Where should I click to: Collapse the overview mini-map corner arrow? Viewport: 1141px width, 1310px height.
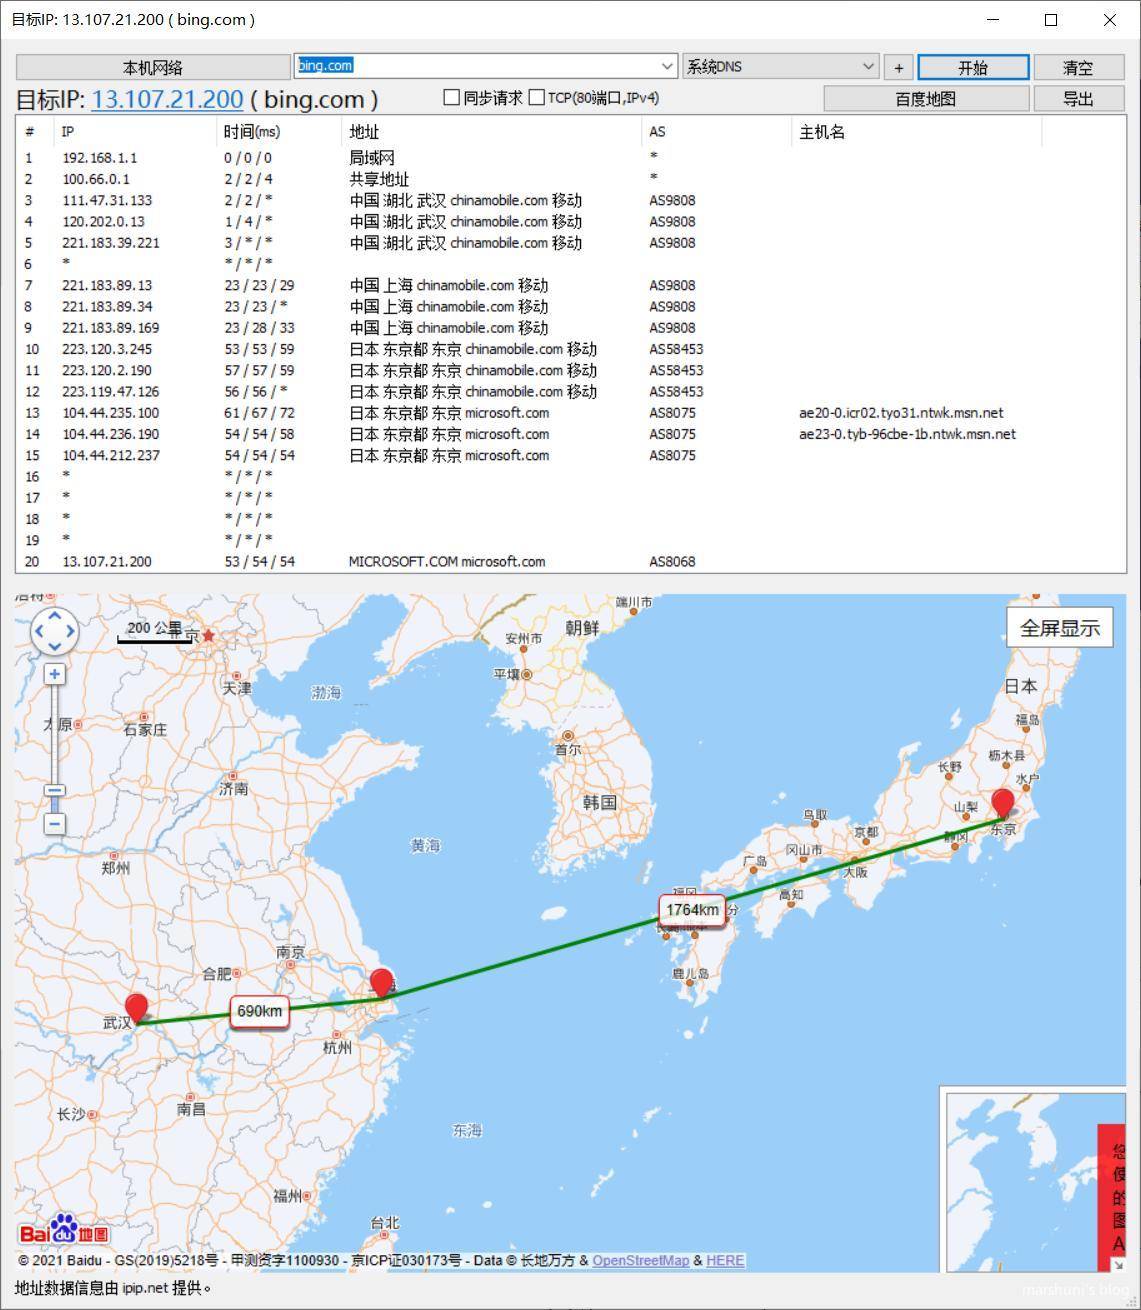(x=1117, y=1264)
